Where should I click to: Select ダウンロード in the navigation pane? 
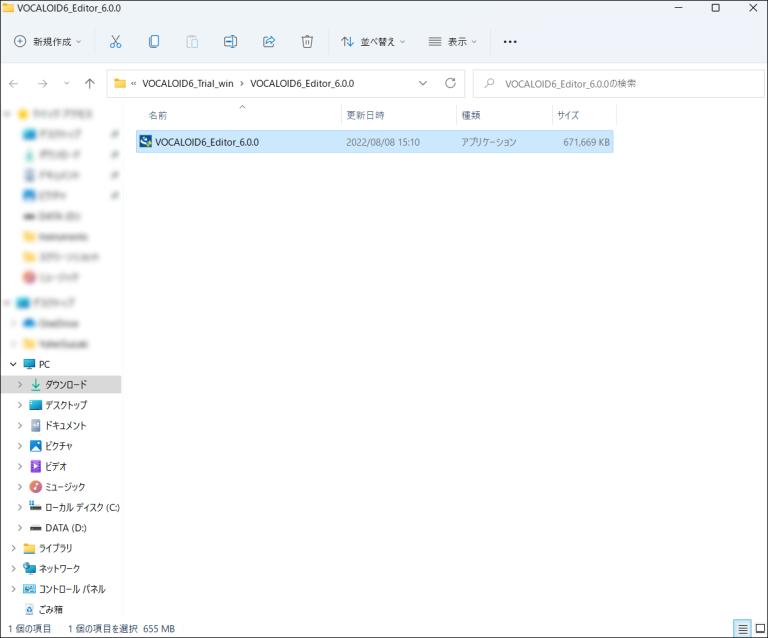[65, 384]
